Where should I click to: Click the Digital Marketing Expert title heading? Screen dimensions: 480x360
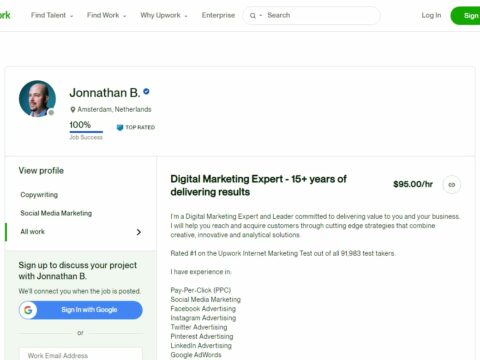point(258,185)
